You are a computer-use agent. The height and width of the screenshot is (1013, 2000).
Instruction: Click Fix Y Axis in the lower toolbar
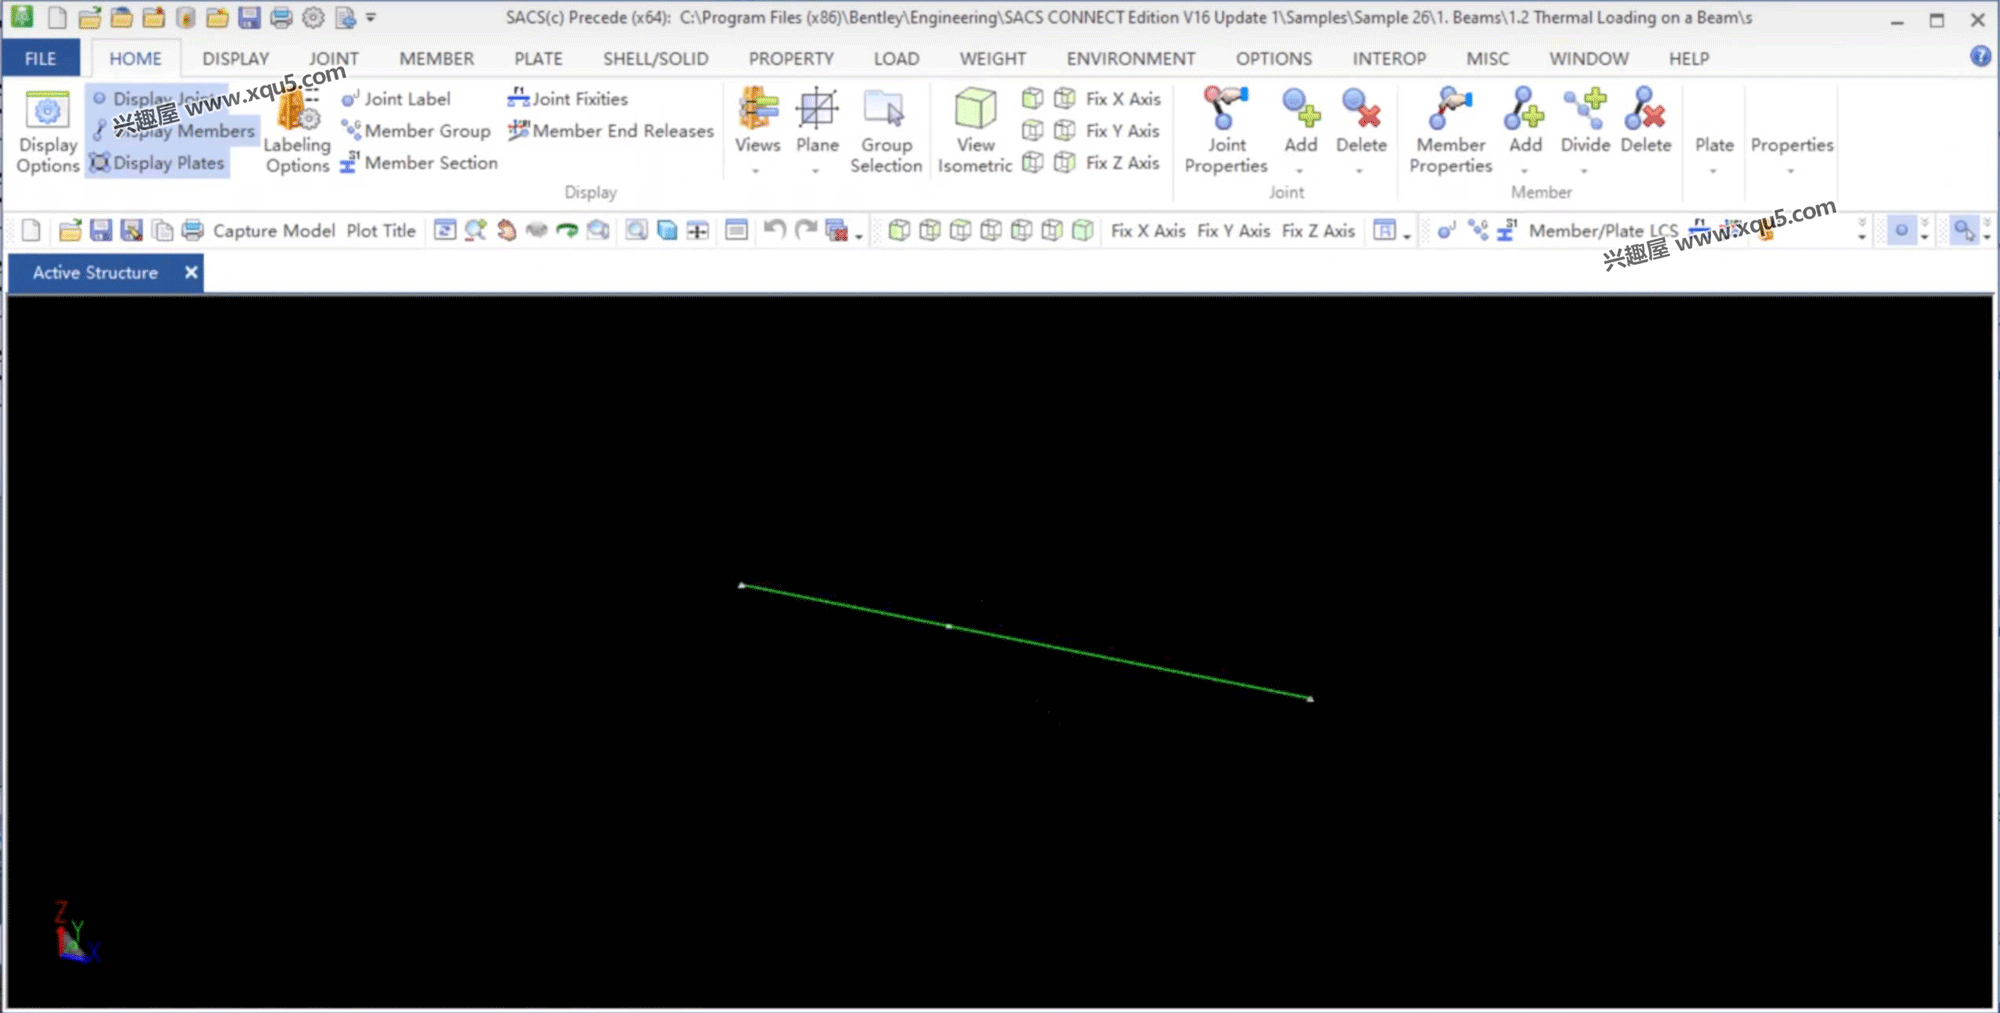[x=1233, y=231]
